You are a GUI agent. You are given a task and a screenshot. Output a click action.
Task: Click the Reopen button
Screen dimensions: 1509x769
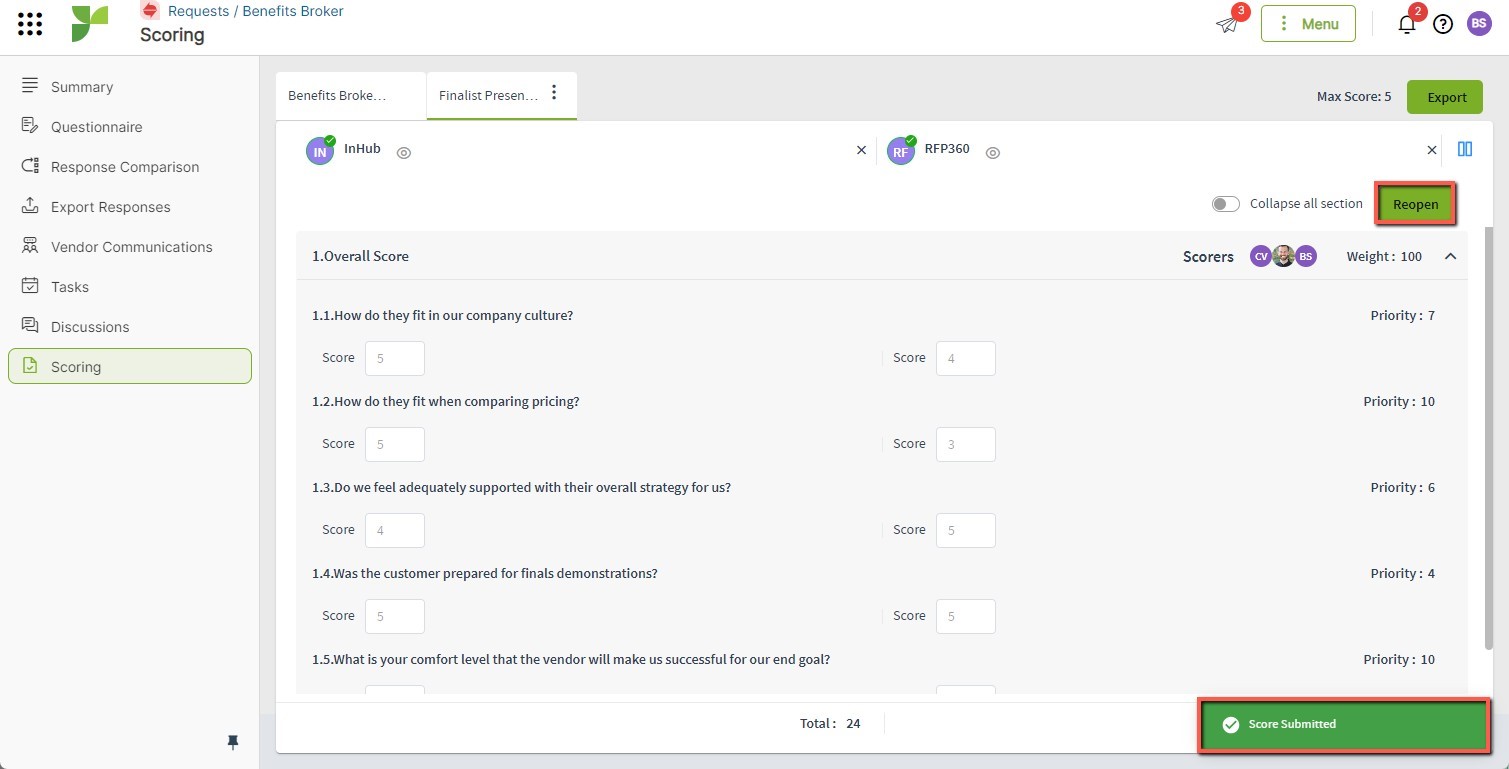point(1415,204)
